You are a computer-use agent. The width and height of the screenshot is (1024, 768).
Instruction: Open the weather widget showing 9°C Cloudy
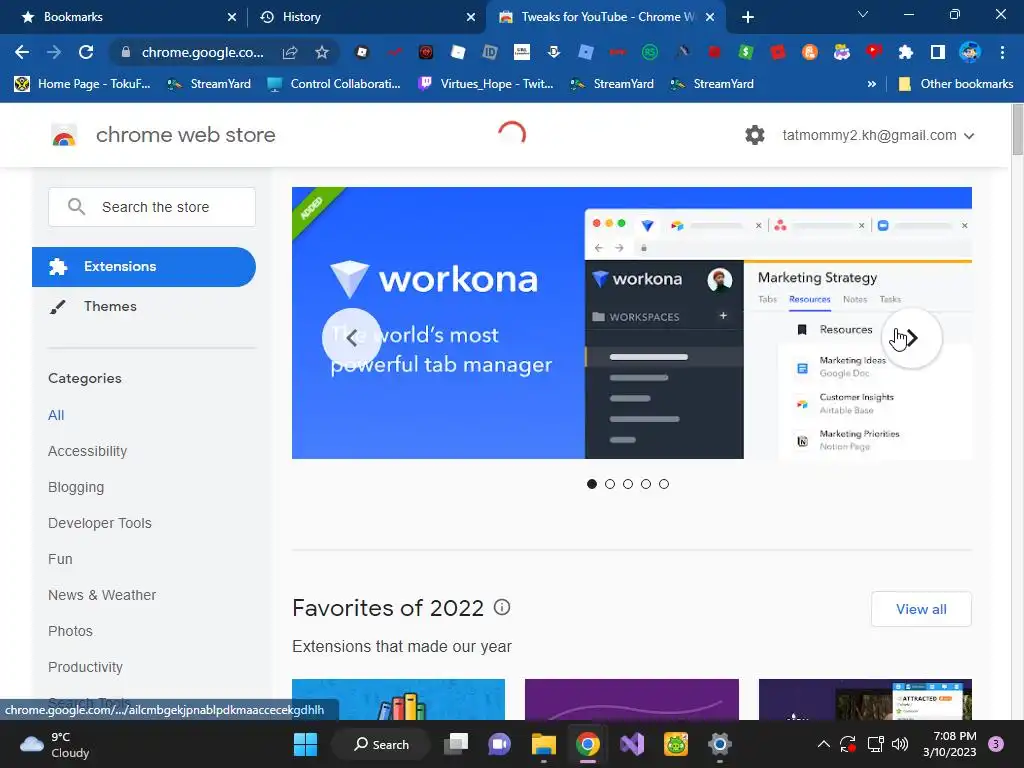(x=55, y=744)
